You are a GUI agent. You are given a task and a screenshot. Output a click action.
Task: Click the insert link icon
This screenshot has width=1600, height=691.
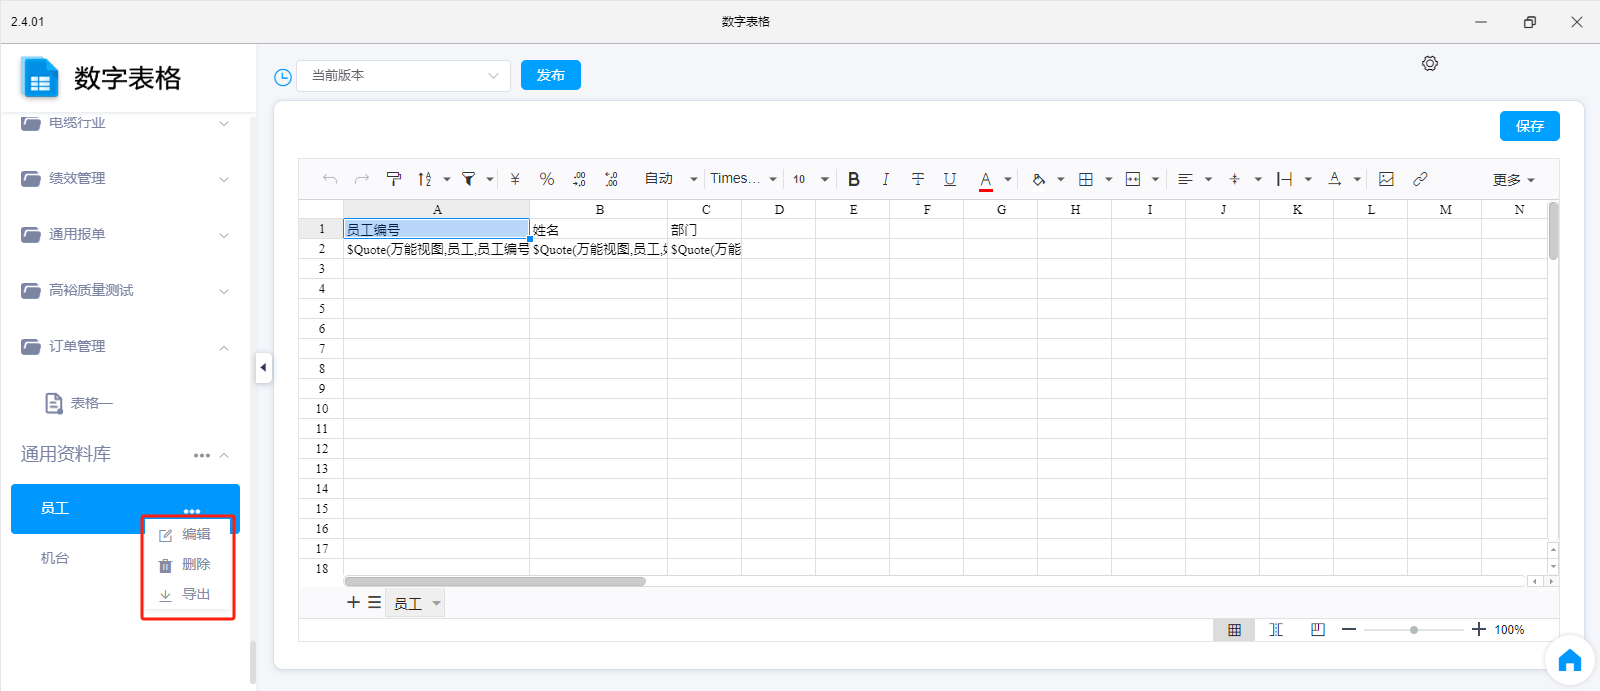coord(1420,179)
